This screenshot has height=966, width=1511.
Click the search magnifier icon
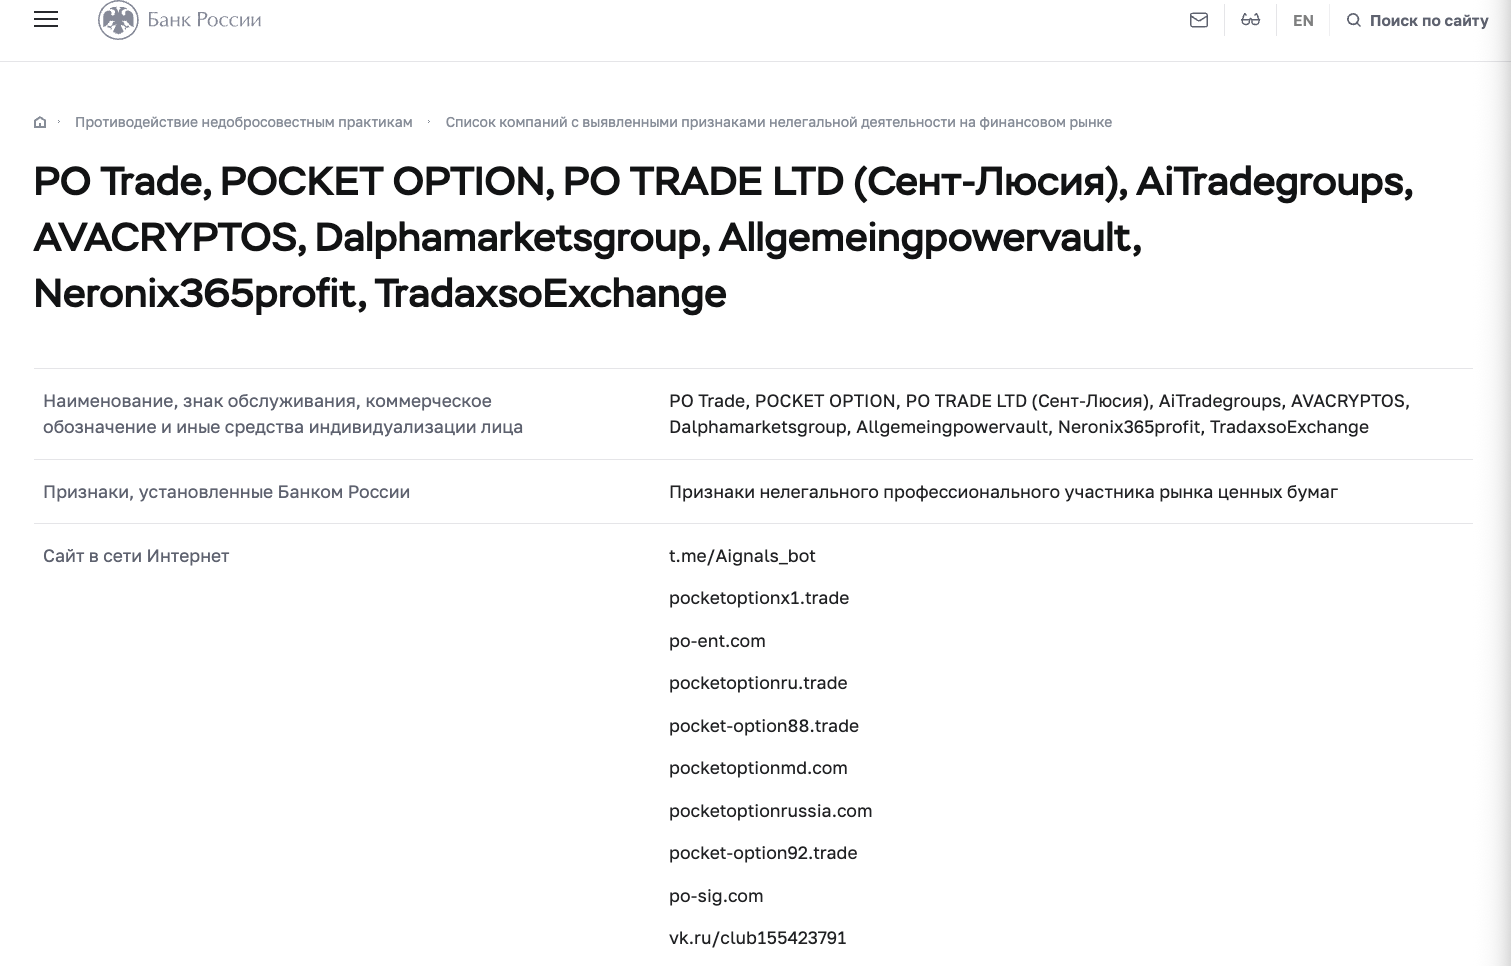1354,20
